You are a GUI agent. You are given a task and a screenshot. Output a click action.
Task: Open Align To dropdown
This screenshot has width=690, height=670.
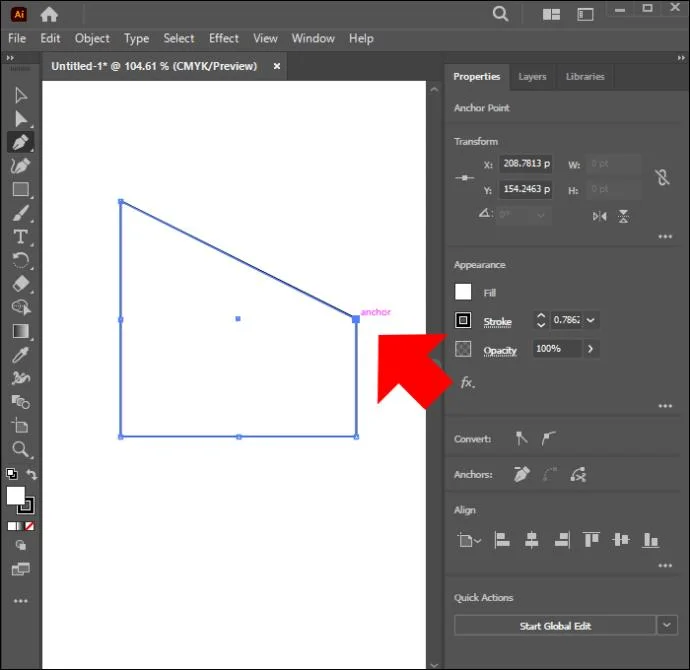(x=469, y=540)
